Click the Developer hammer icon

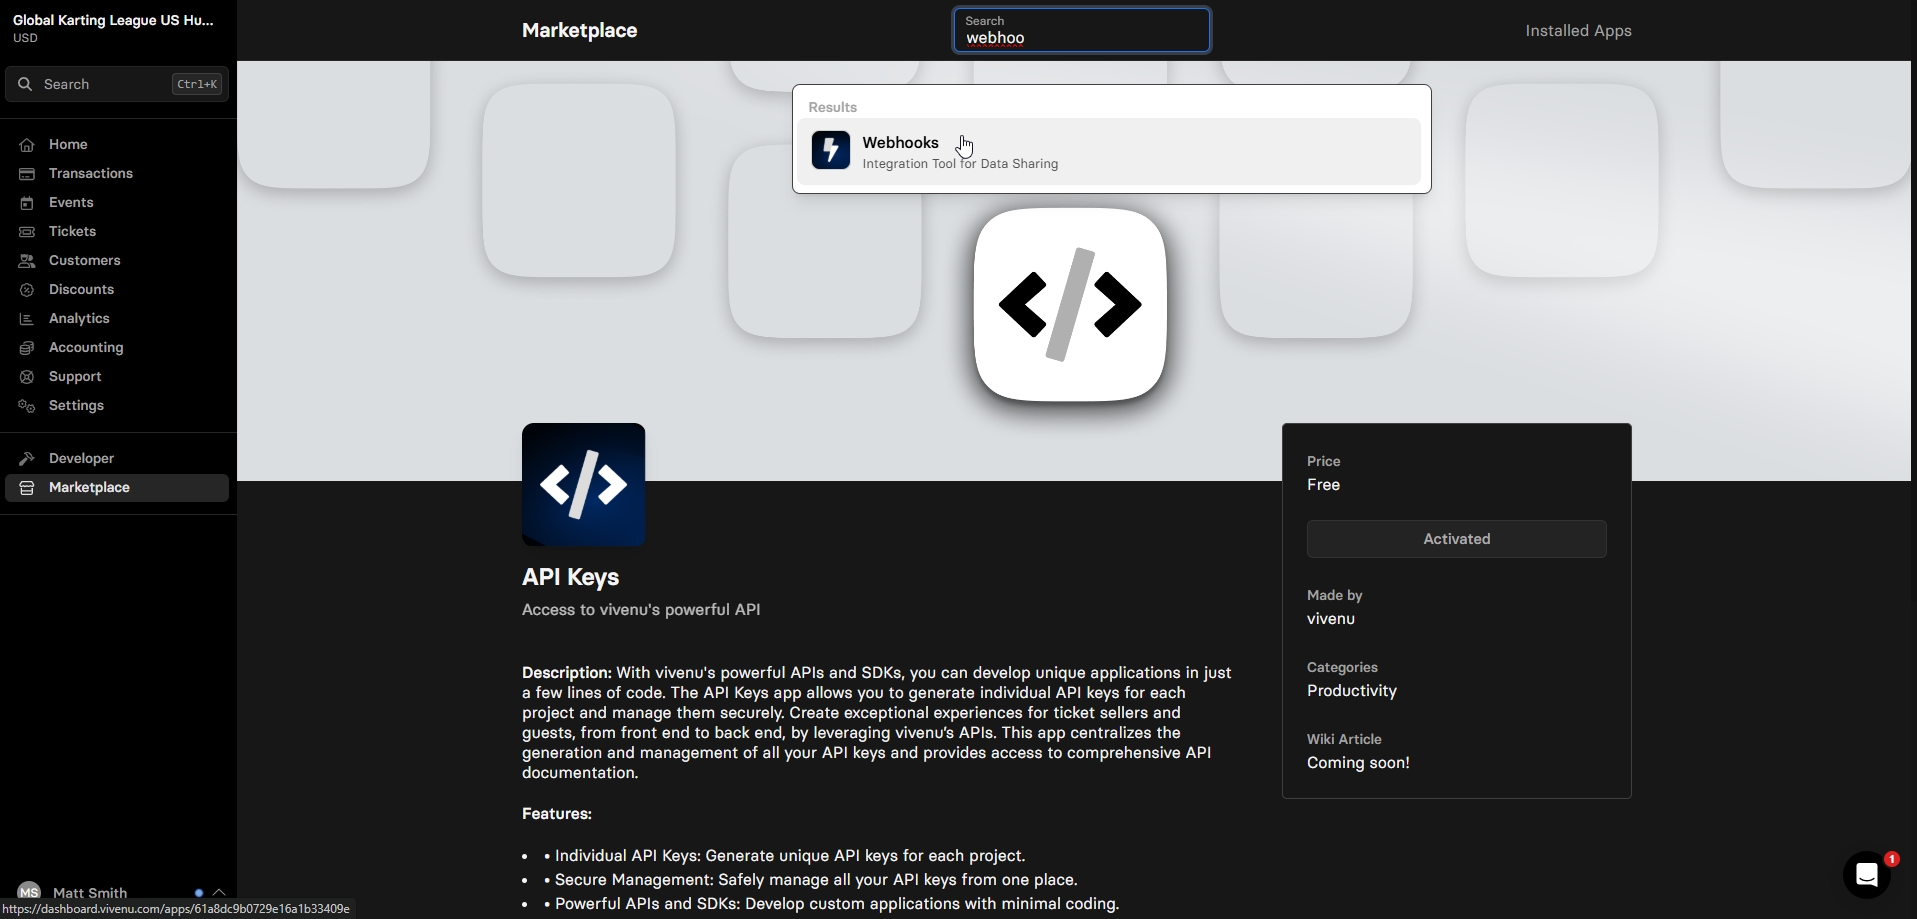(x=27, y=459)
